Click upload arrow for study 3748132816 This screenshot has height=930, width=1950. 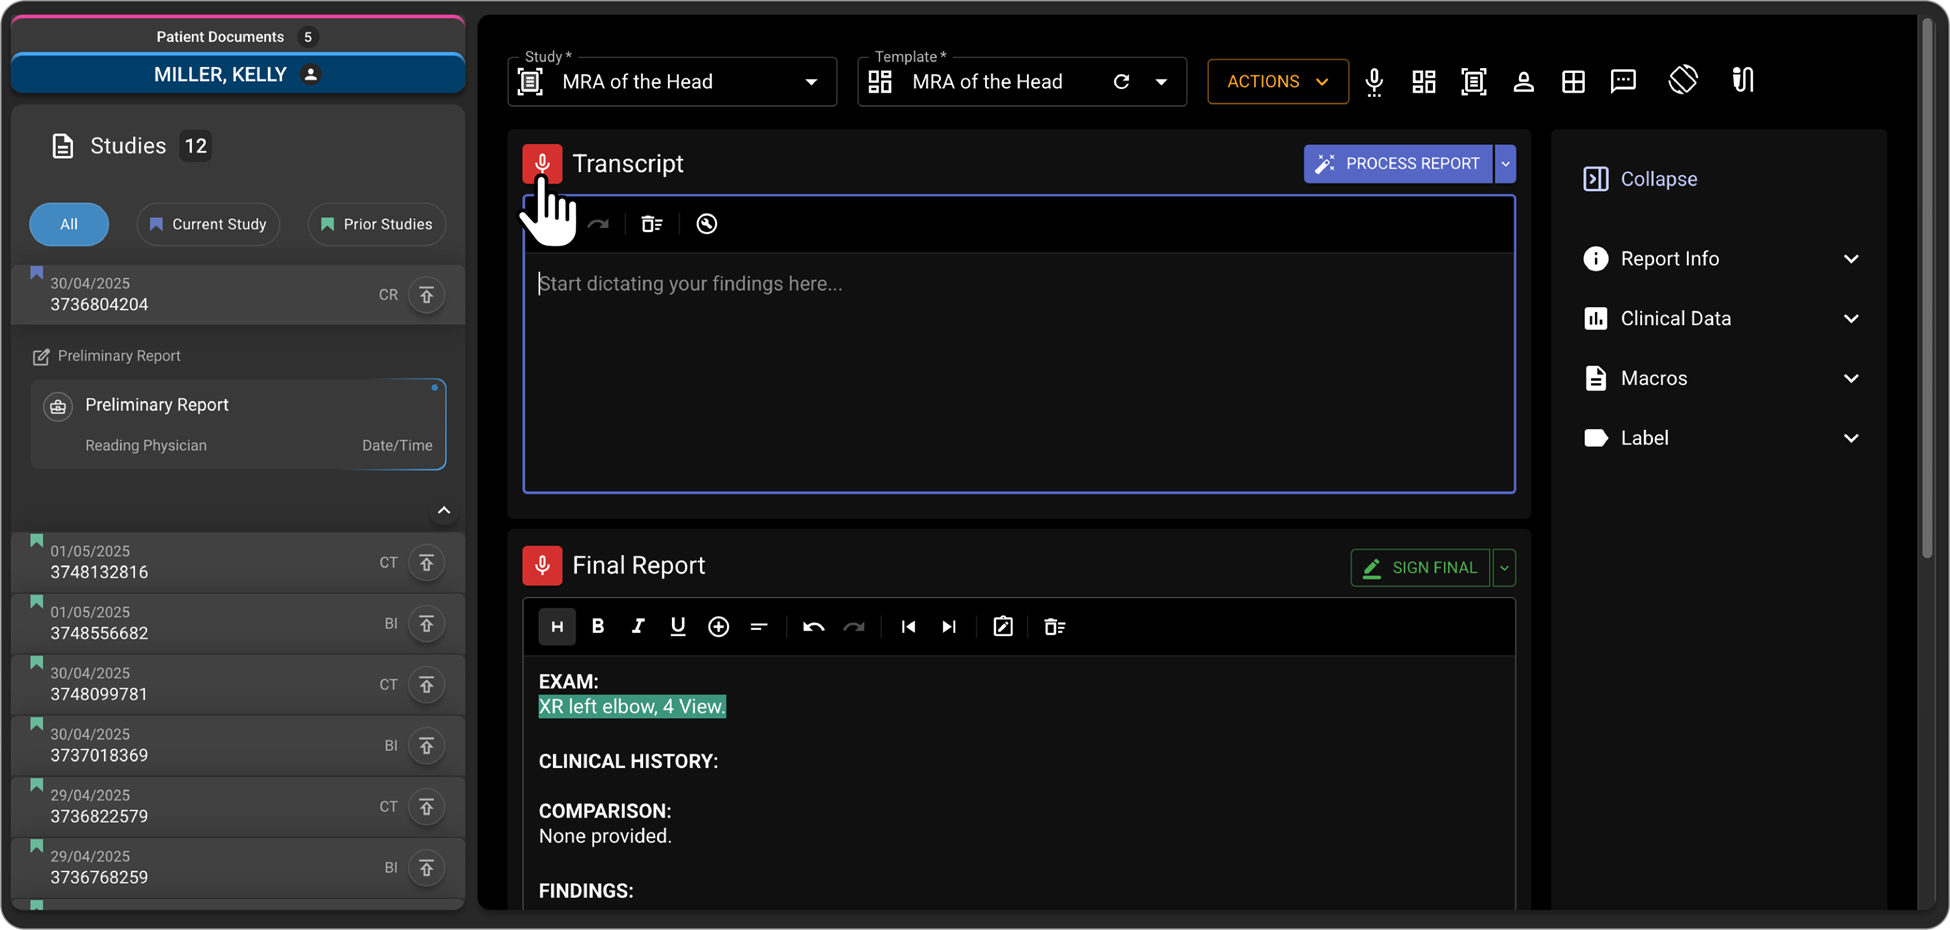pos(427,563)
